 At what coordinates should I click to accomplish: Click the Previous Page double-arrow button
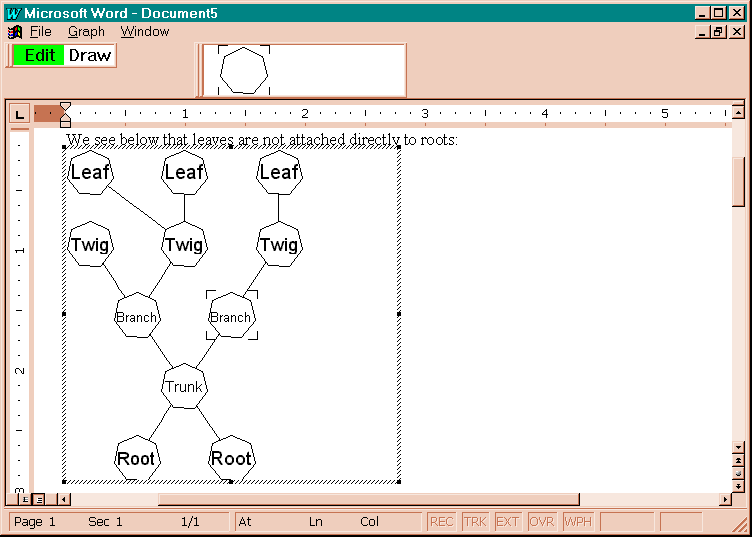pyautogui.click(x=739, y=460)
